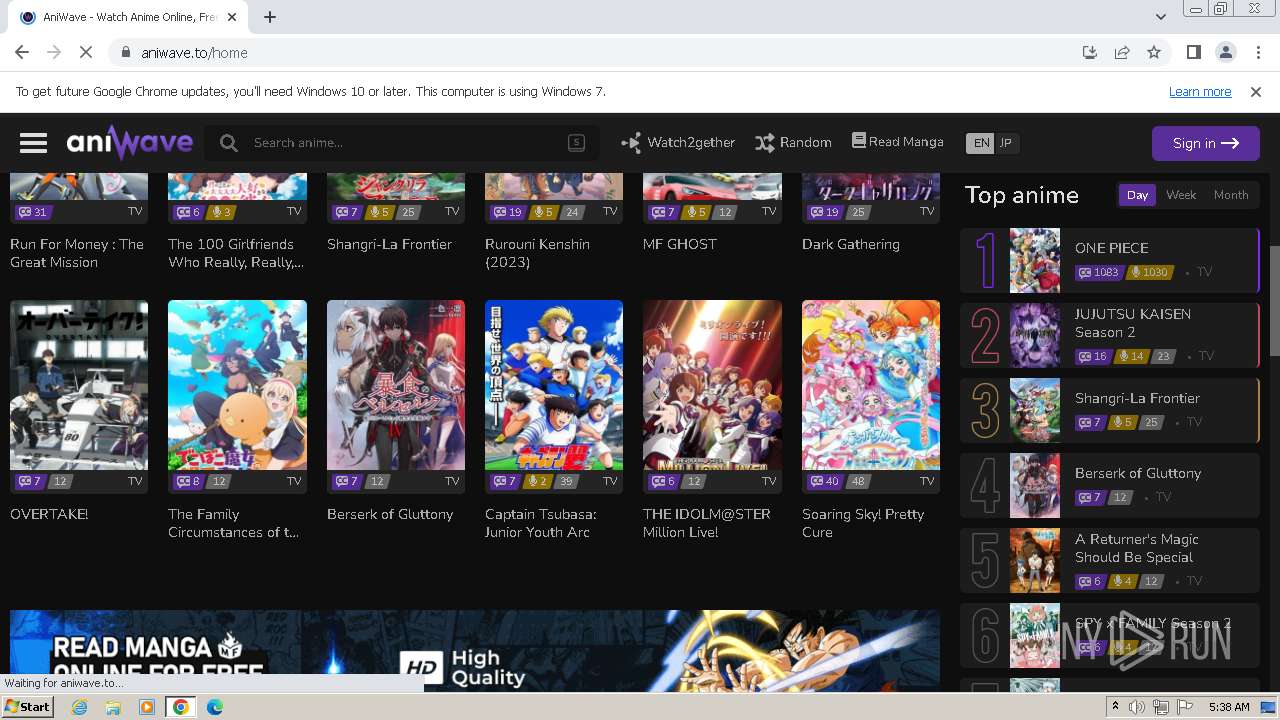This screenshot has width=1280, height=720.
Task: Stop loading the page
Action: (x=86, y=52)
